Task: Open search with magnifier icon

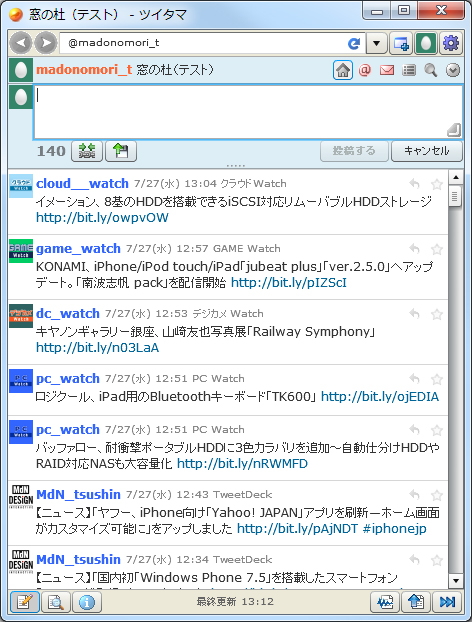Action: coord(431,70)
